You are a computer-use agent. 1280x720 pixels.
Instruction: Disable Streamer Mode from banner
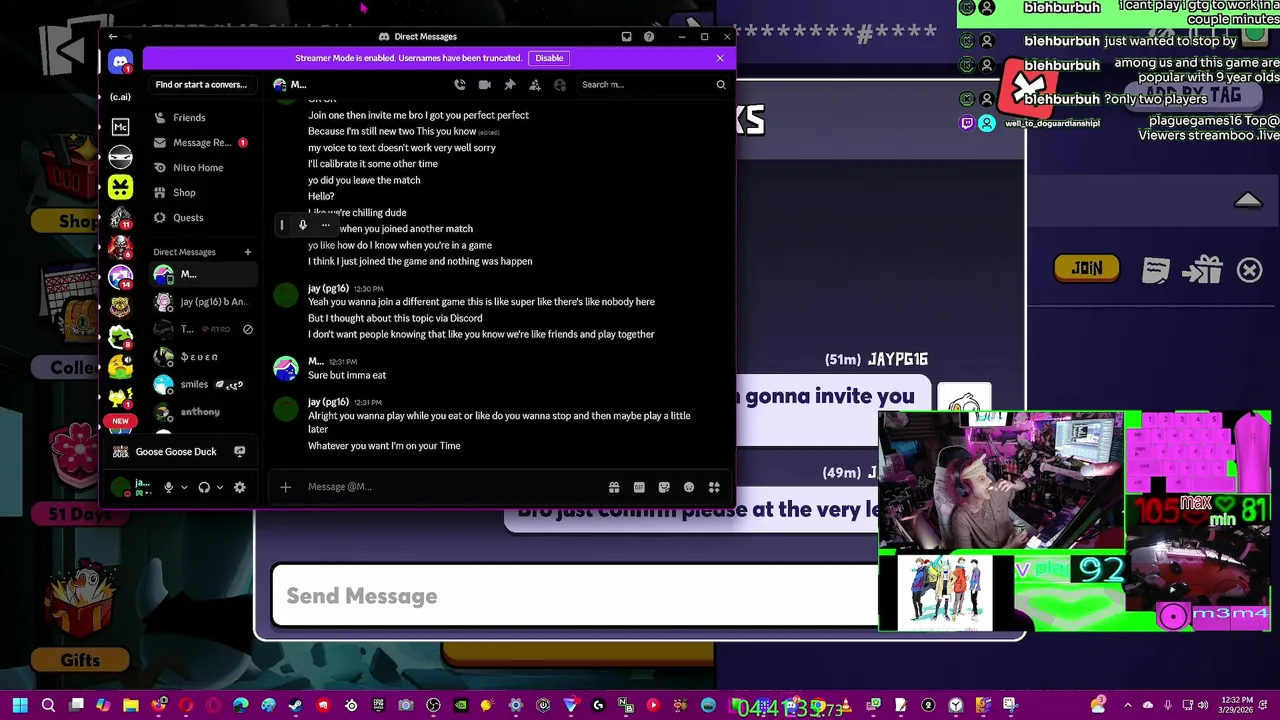click(549, 58)
